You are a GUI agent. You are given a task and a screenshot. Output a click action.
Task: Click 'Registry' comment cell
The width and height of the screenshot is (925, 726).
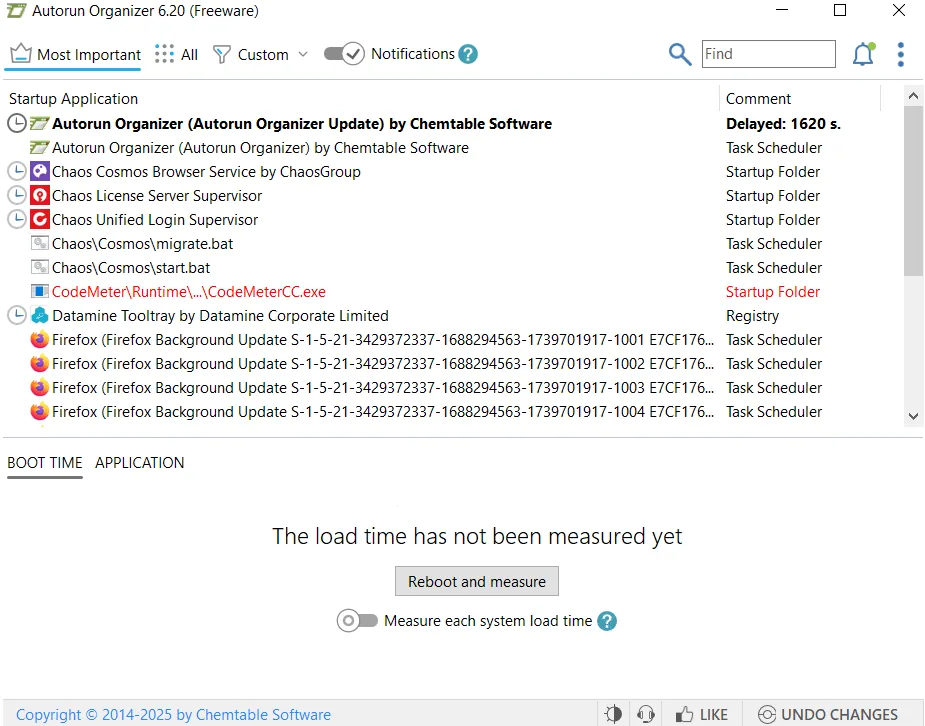(752, 316)
